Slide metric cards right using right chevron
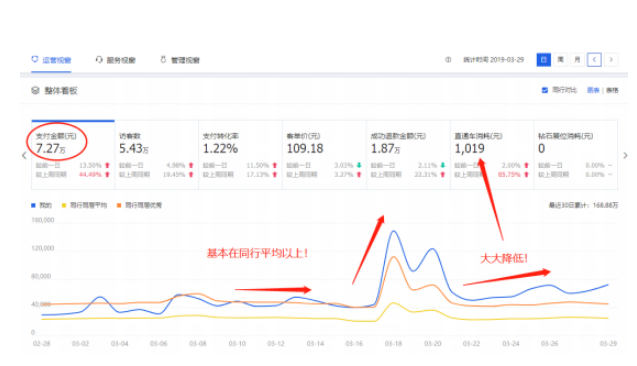Image resolution: width=637 pixels, height=366 pixels. tap(625, 155)
